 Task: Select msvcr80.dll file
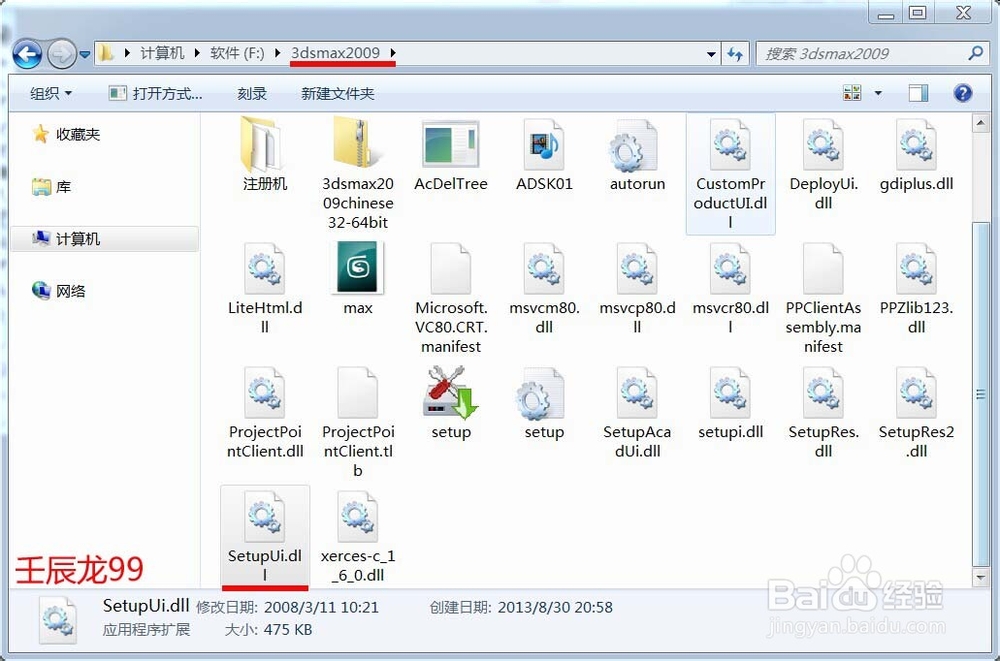730,288
